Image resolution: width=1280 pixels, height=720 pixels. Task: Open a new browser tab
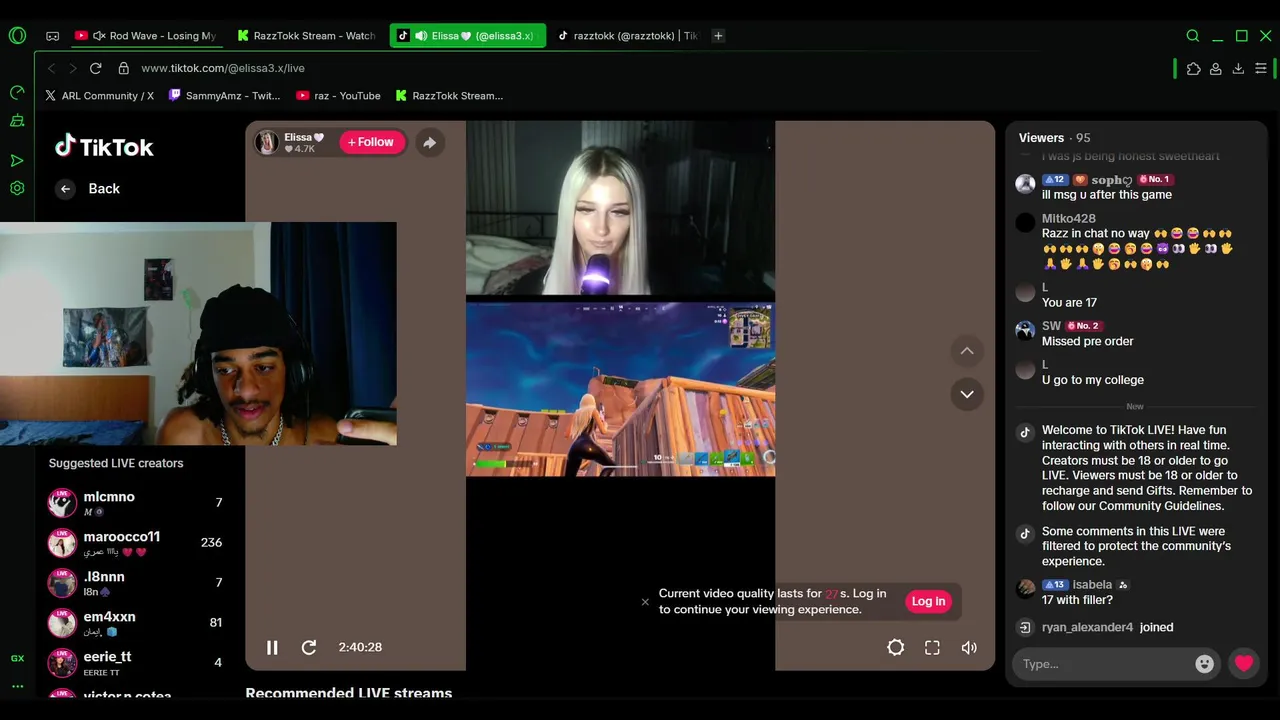coord(718,36)
